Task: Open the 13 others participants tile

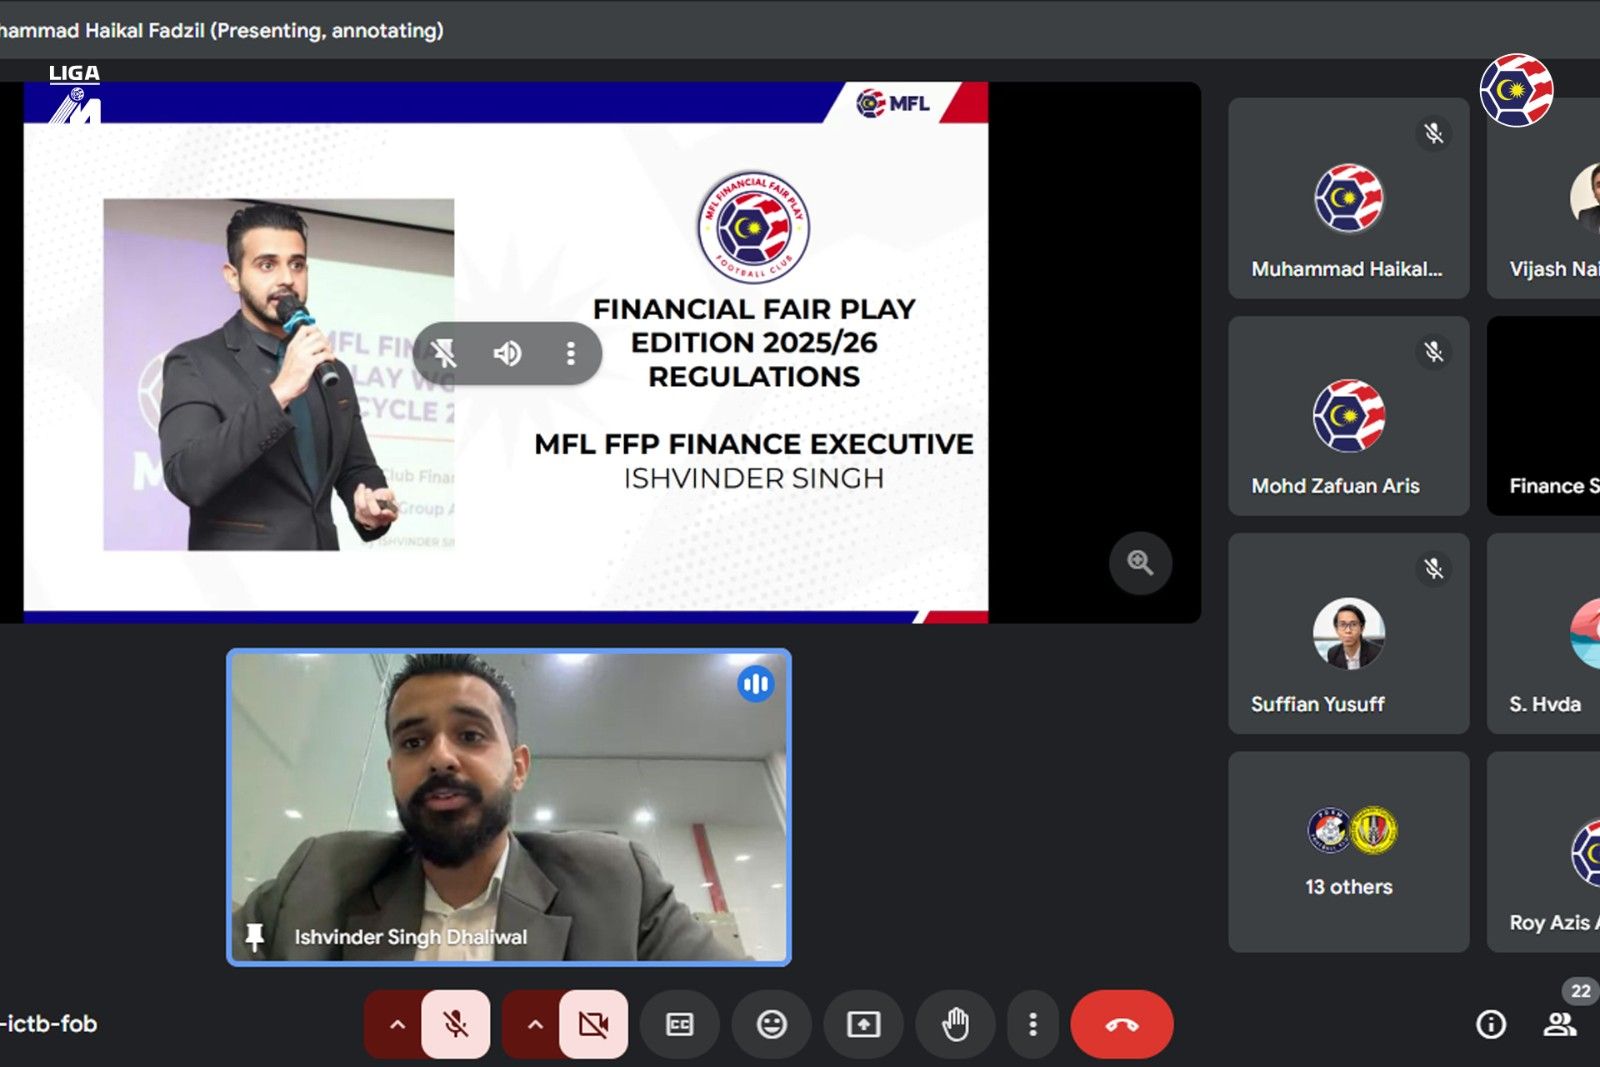Action: pos(1349,852)
